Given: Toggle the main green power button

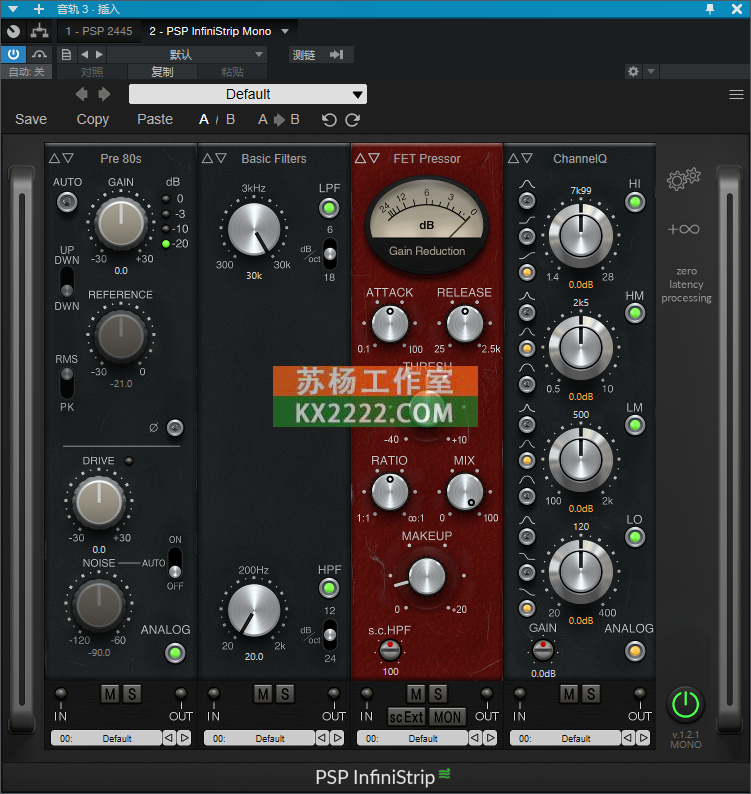Looking at the screenshot, I should point(685,704).
